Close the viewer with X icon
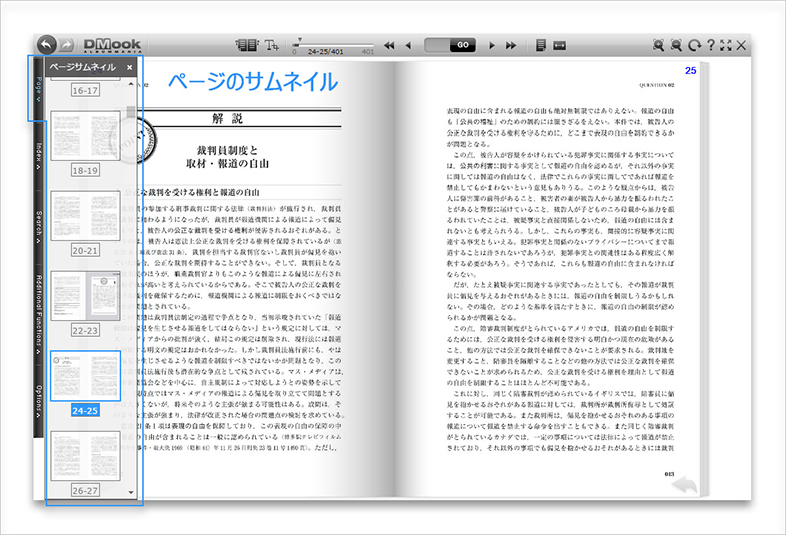This screenshot has width=786, height=535. 741,45
